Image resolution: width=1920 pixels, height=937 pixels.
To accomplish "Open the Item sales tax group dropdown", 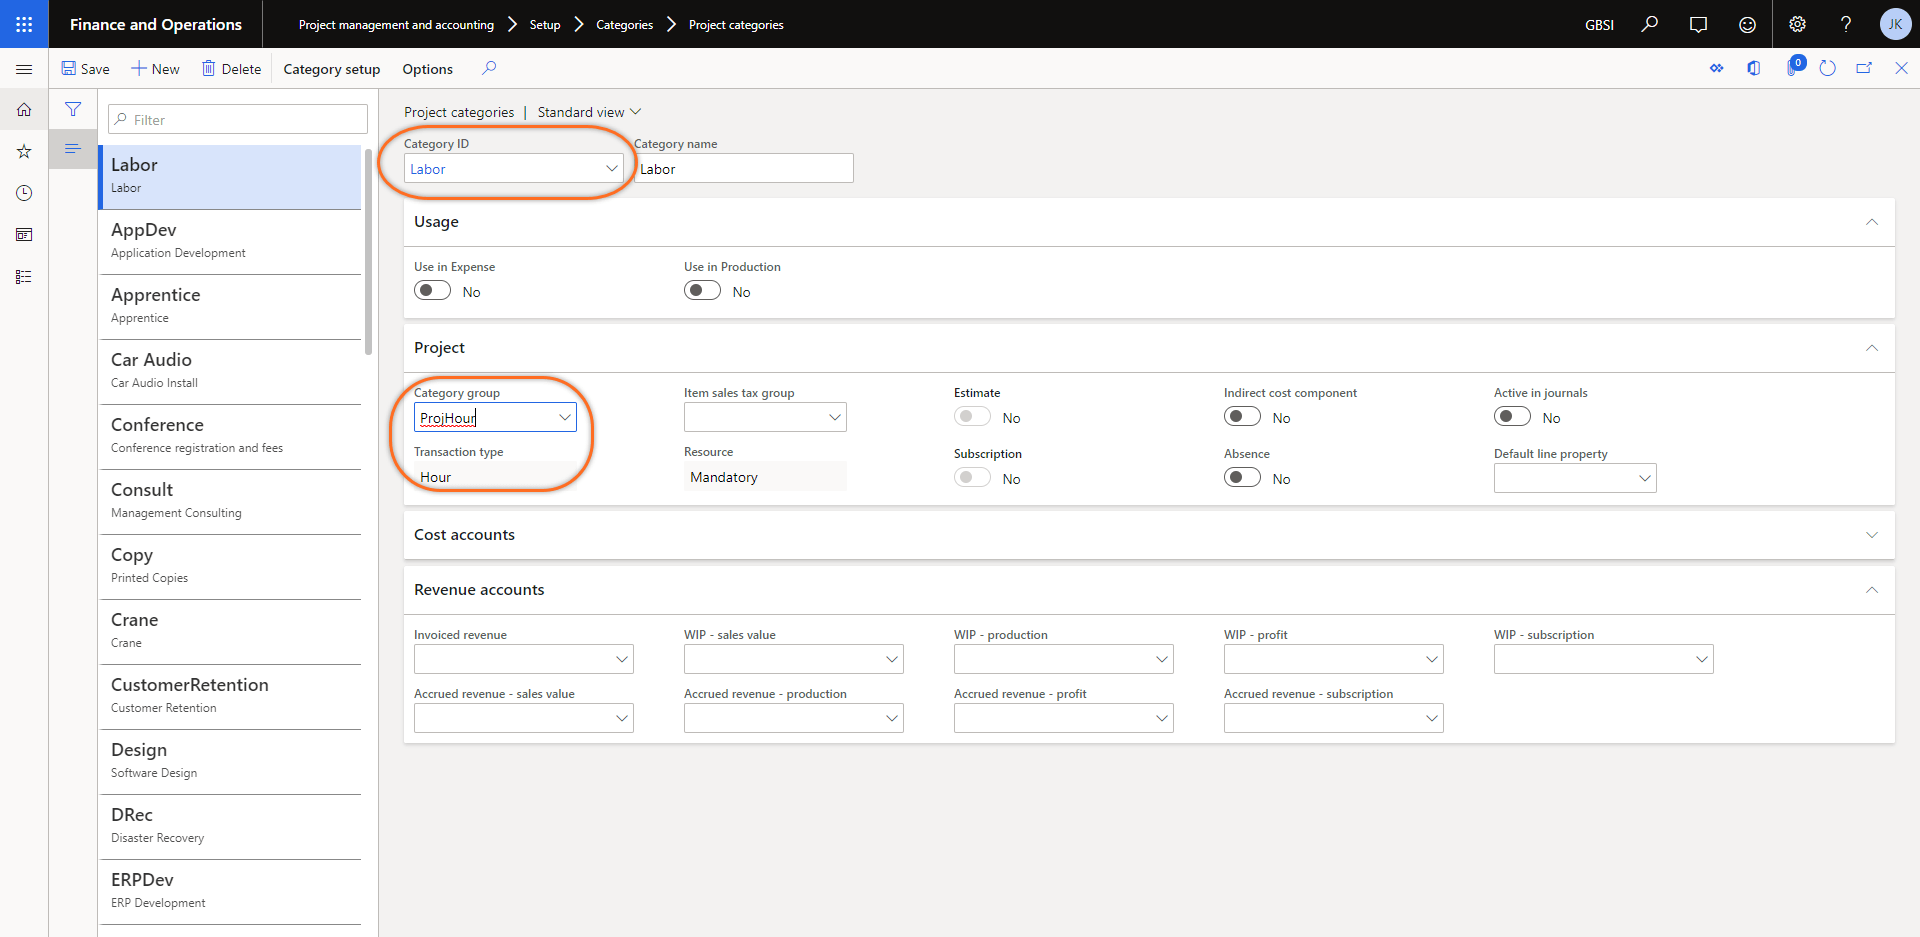I will 834,417.
